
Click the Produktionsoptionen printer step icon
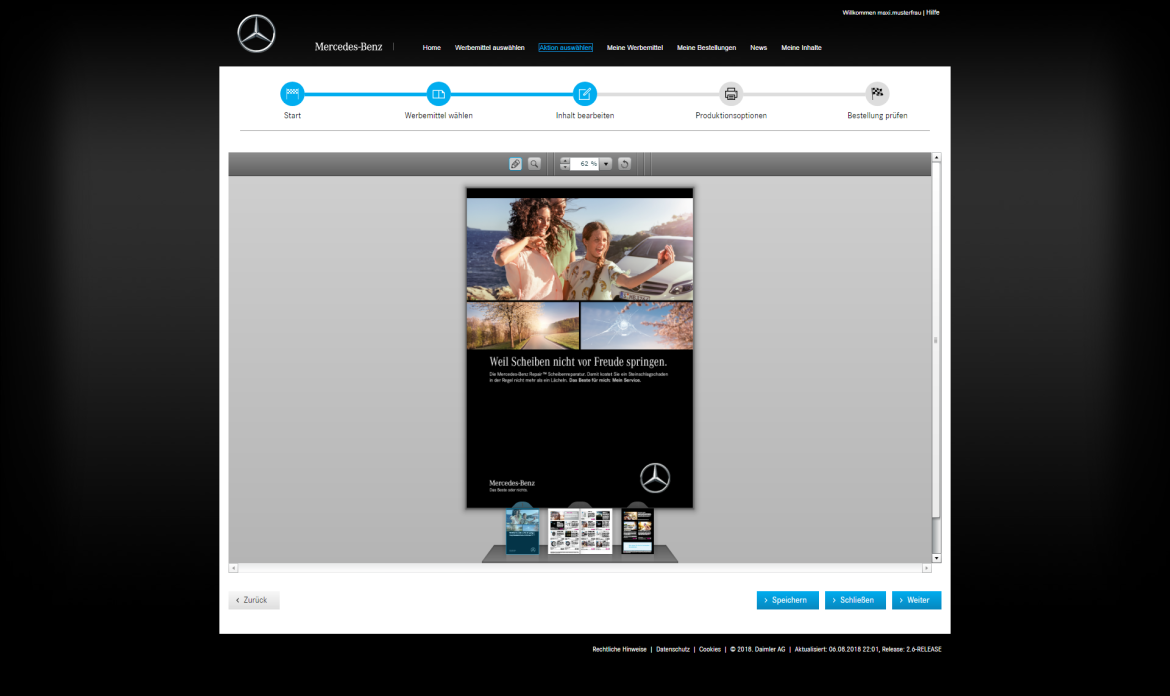731,94
